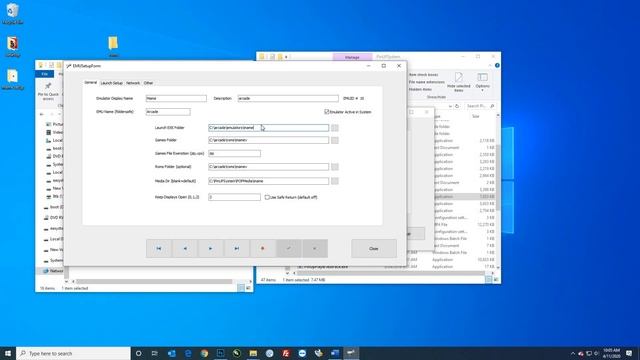Click Options in right Explorer ribbon

[x=482, y=82]
